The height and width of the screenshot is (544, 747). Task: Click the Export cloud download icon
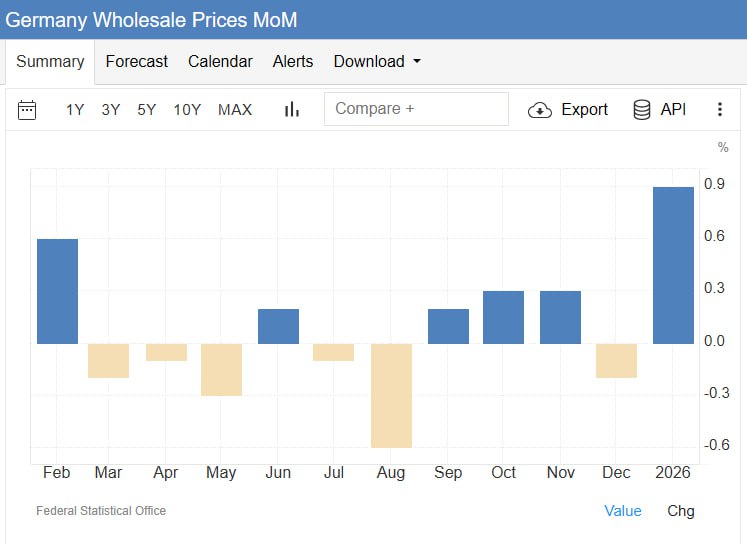(540, 110)
